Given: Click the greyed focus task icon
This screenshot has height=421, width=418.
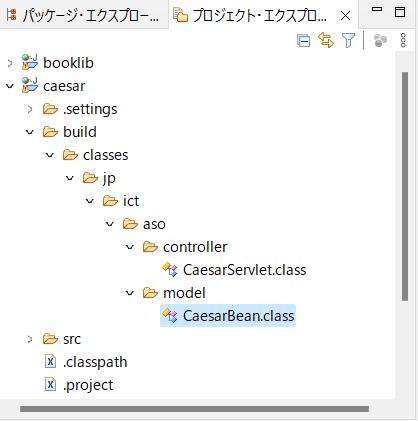Looking at the screenshot, I should coord(380,40).
